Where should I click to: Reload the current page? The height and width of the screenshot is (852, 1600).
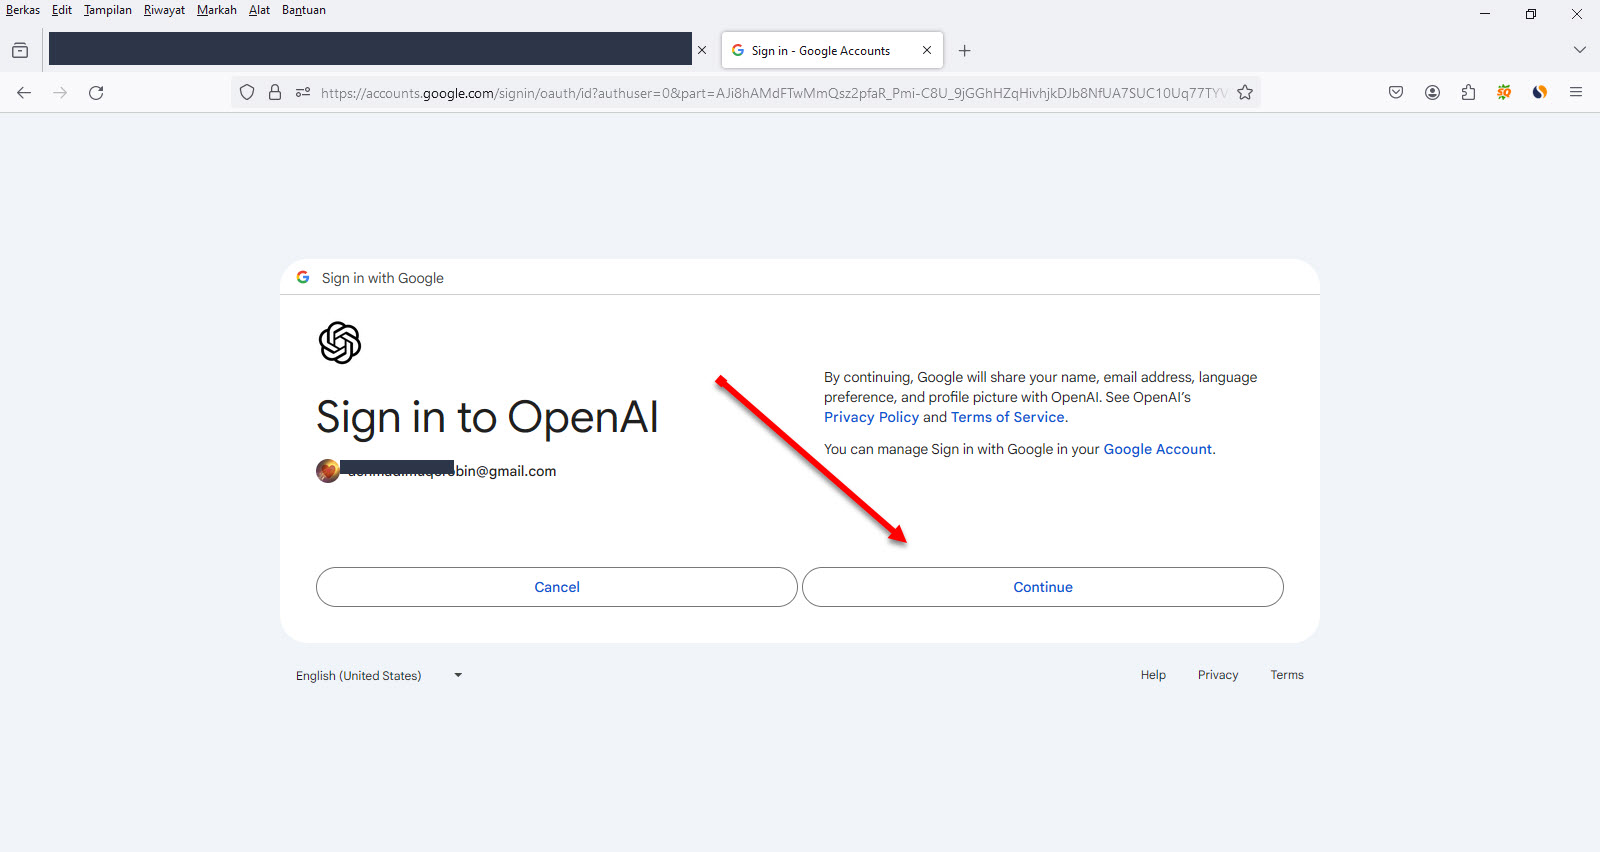coord(96,93)
